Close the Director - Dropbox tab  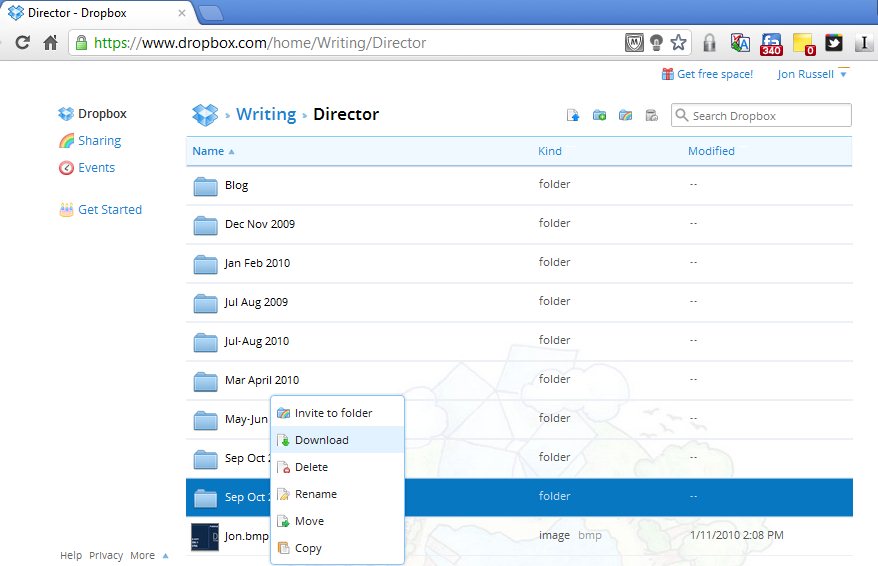pyautogui.click(x=181, y=13)
